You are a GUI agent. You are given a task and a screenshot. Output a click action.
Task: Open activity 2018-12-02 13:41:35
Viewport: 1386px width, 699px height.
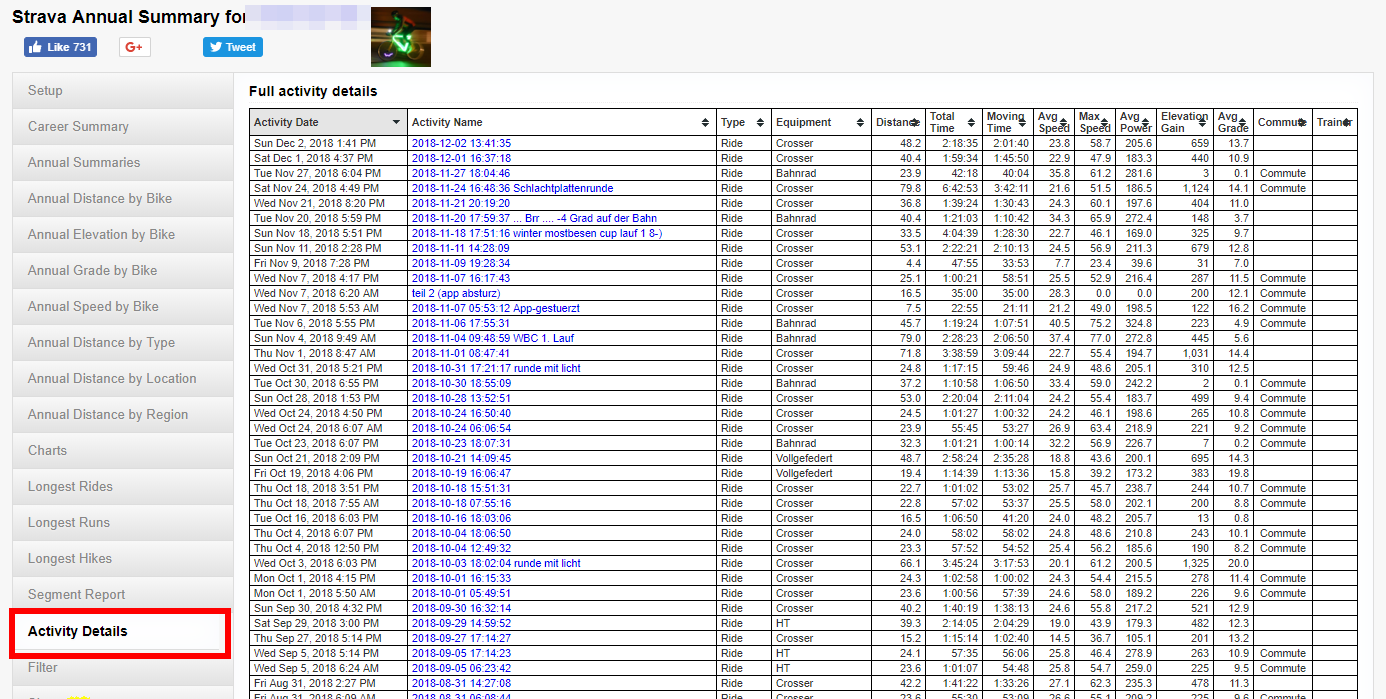461,143
